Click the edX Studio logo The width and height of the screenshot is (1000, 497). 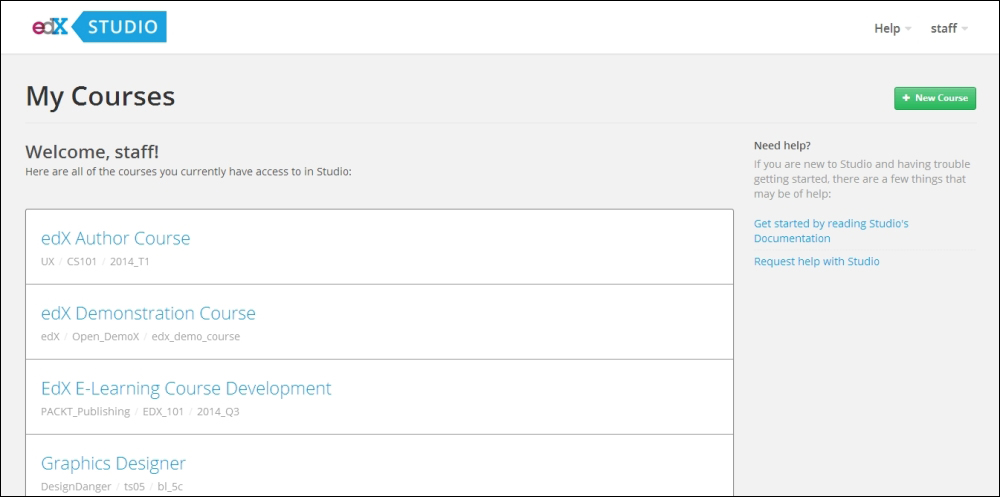pos(99,27)
